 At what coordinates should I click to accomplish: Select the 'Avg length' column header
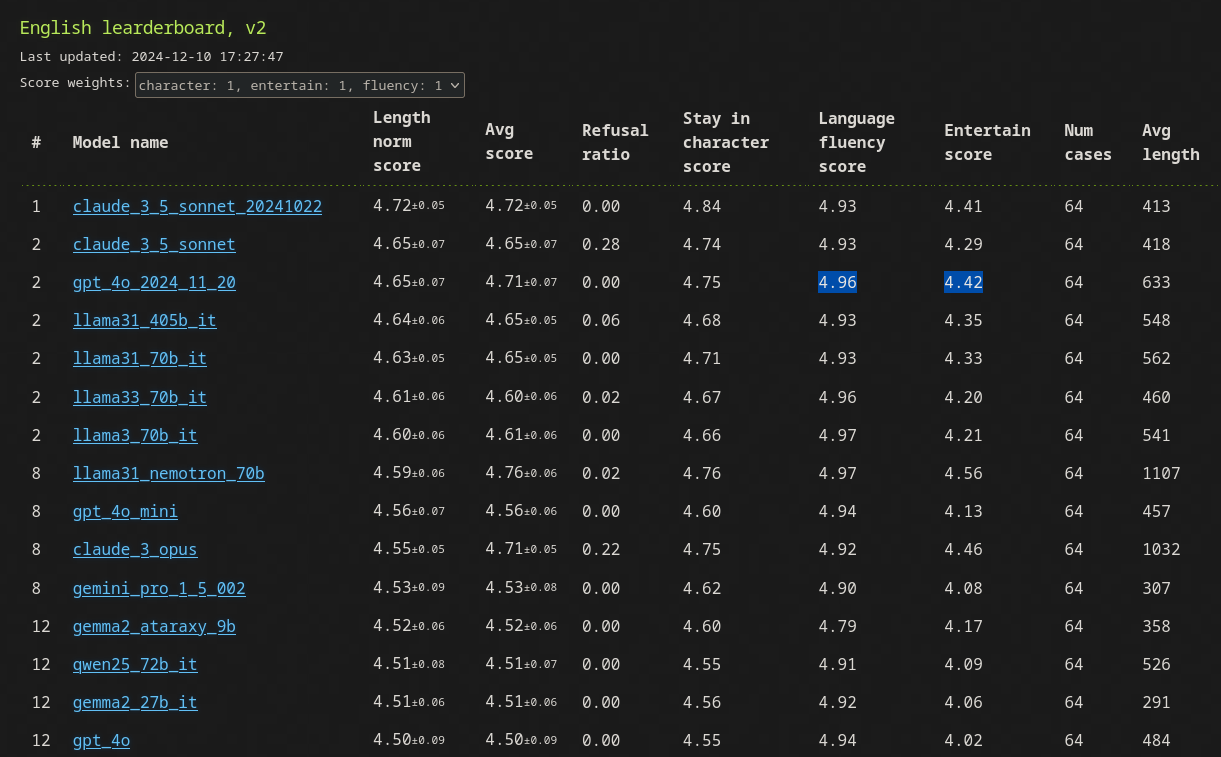(x=1171, y=142)
